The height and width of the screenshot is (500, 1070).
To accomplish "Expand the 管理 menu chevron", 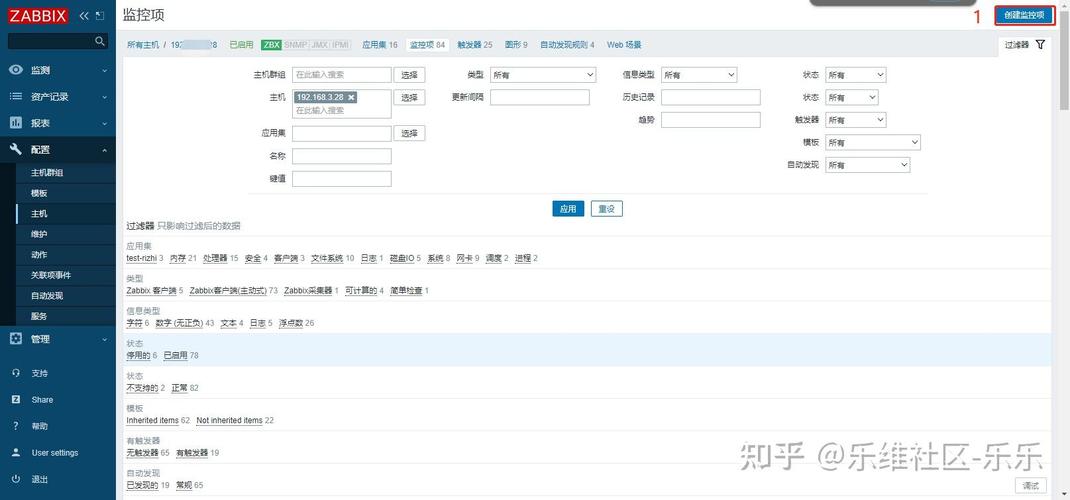I will tap(104, 339).
